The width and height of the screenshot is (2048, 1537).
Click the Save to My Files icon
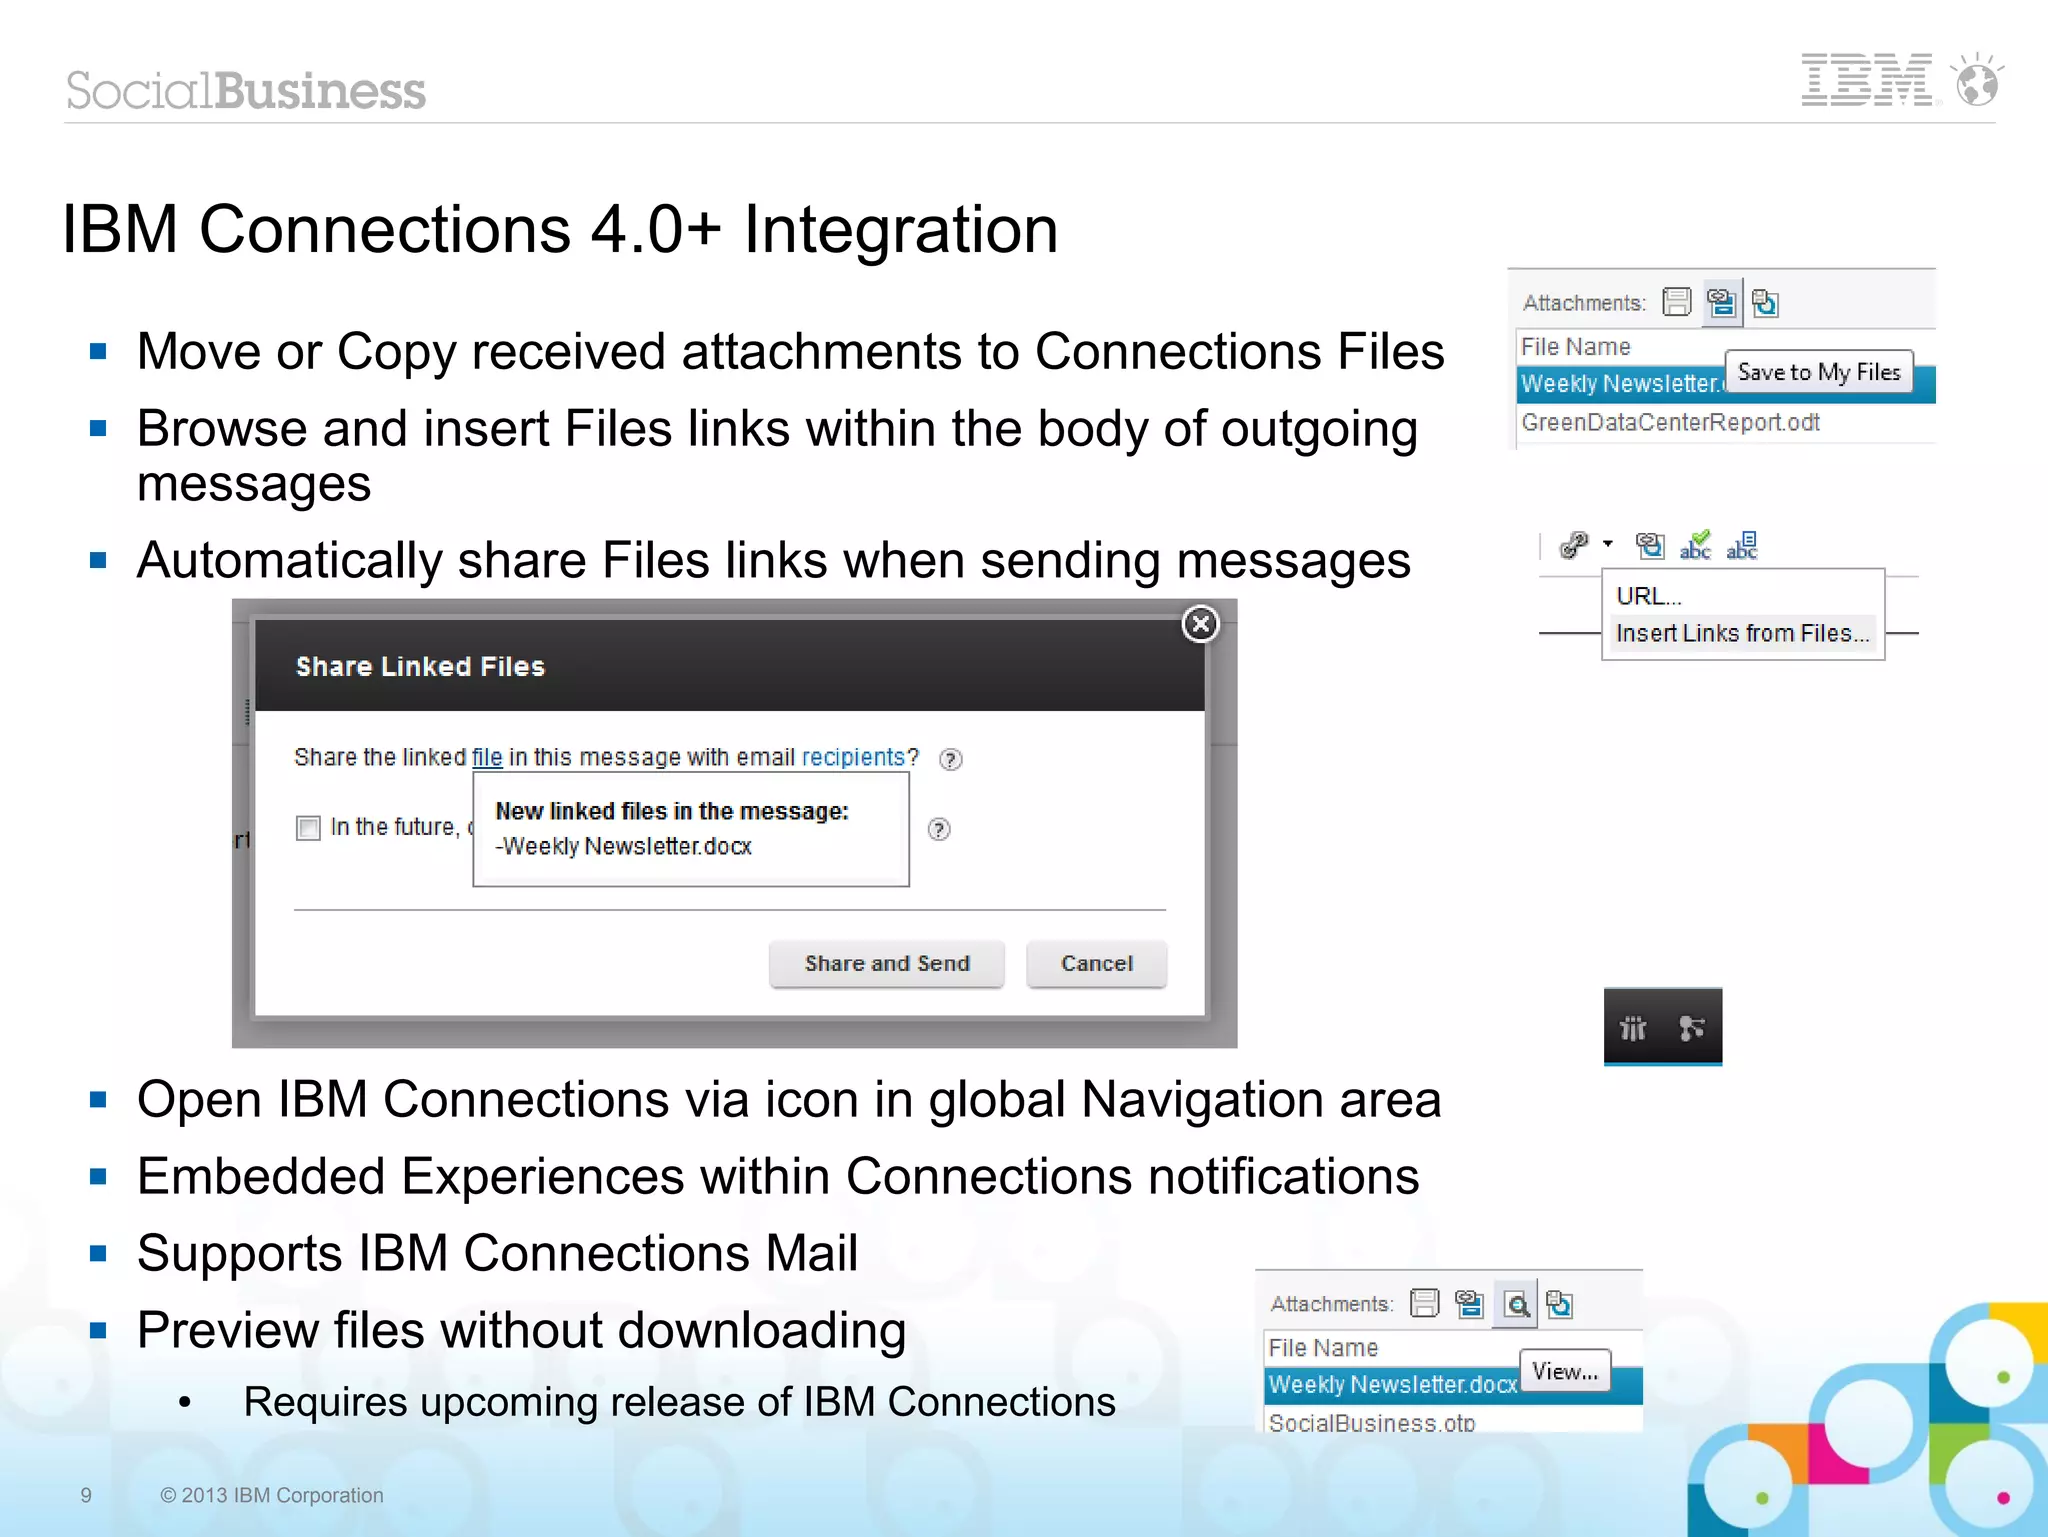pos(1721,302)
